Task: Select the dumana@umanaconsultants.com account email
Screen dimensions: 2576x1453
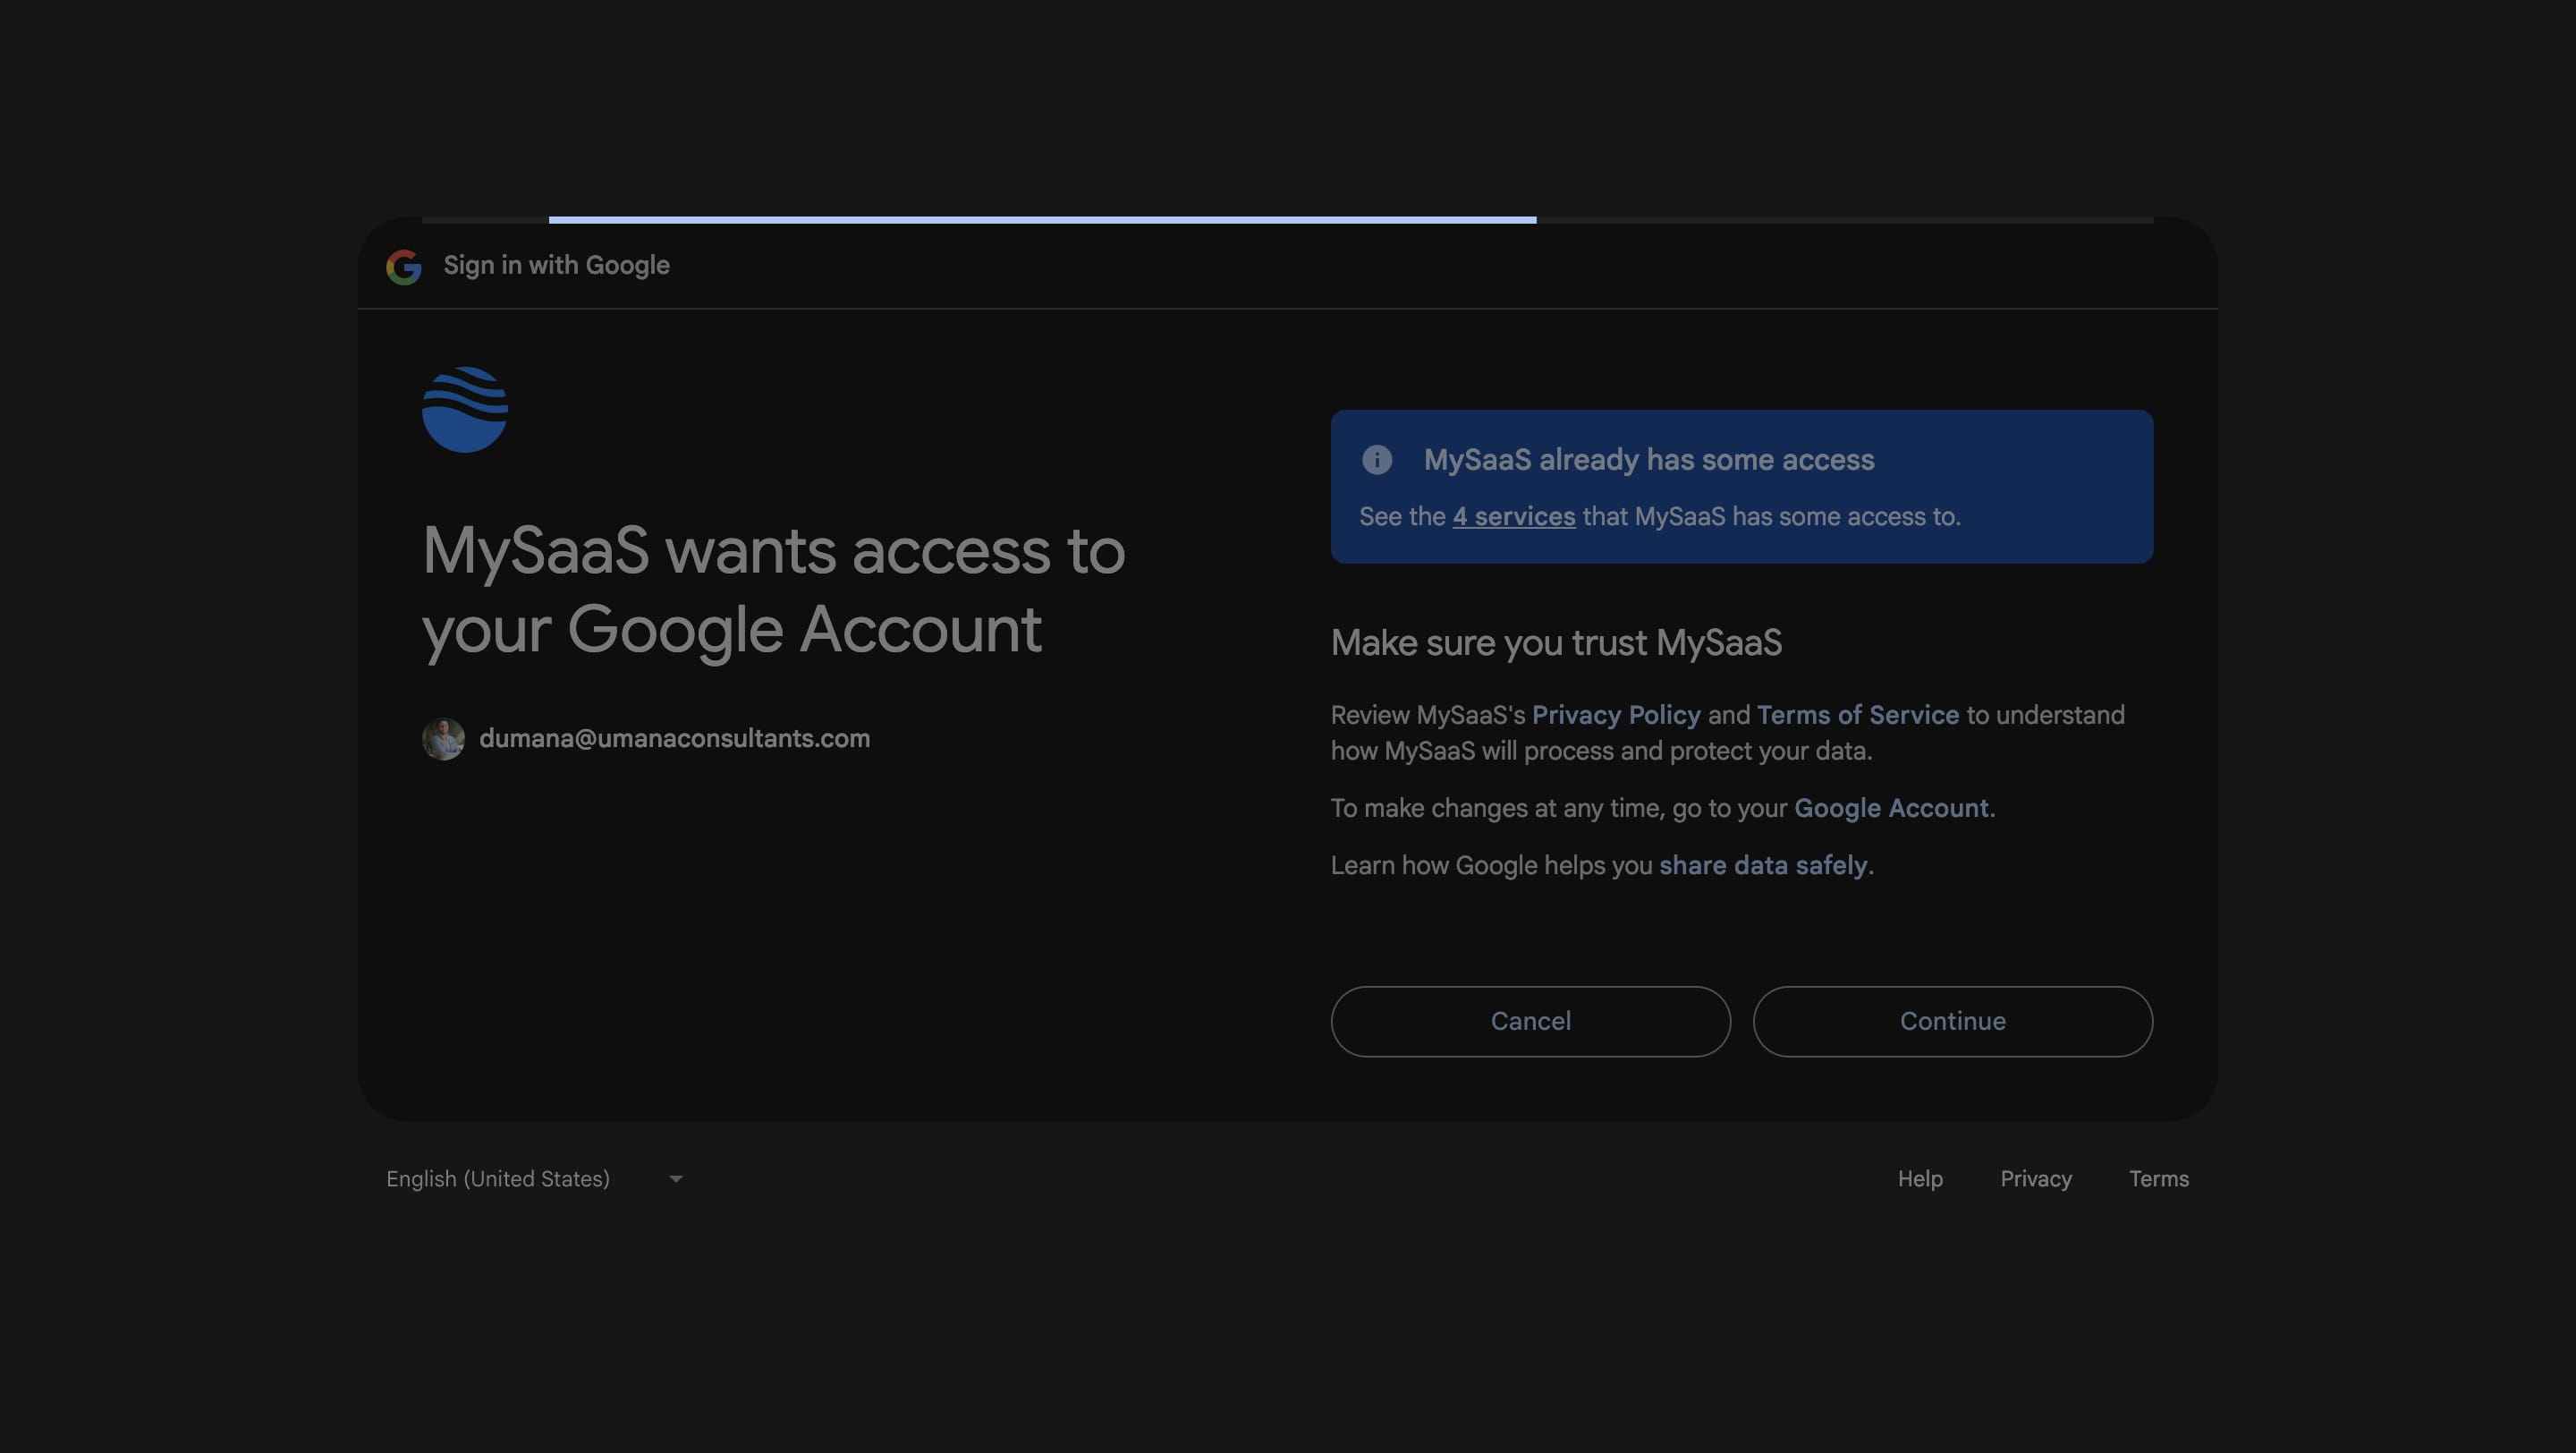Action: [x=674, y=739]
